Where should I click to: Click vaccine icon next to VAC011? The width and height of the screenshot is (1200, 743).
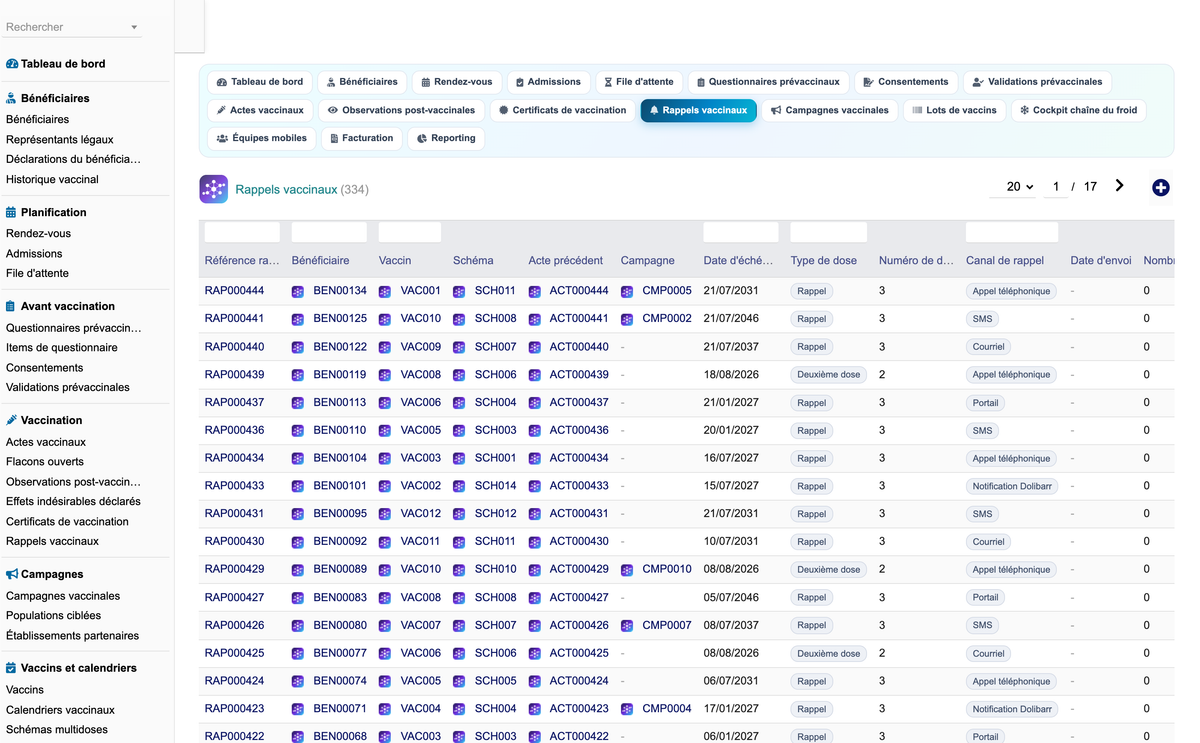click(384, 542)
